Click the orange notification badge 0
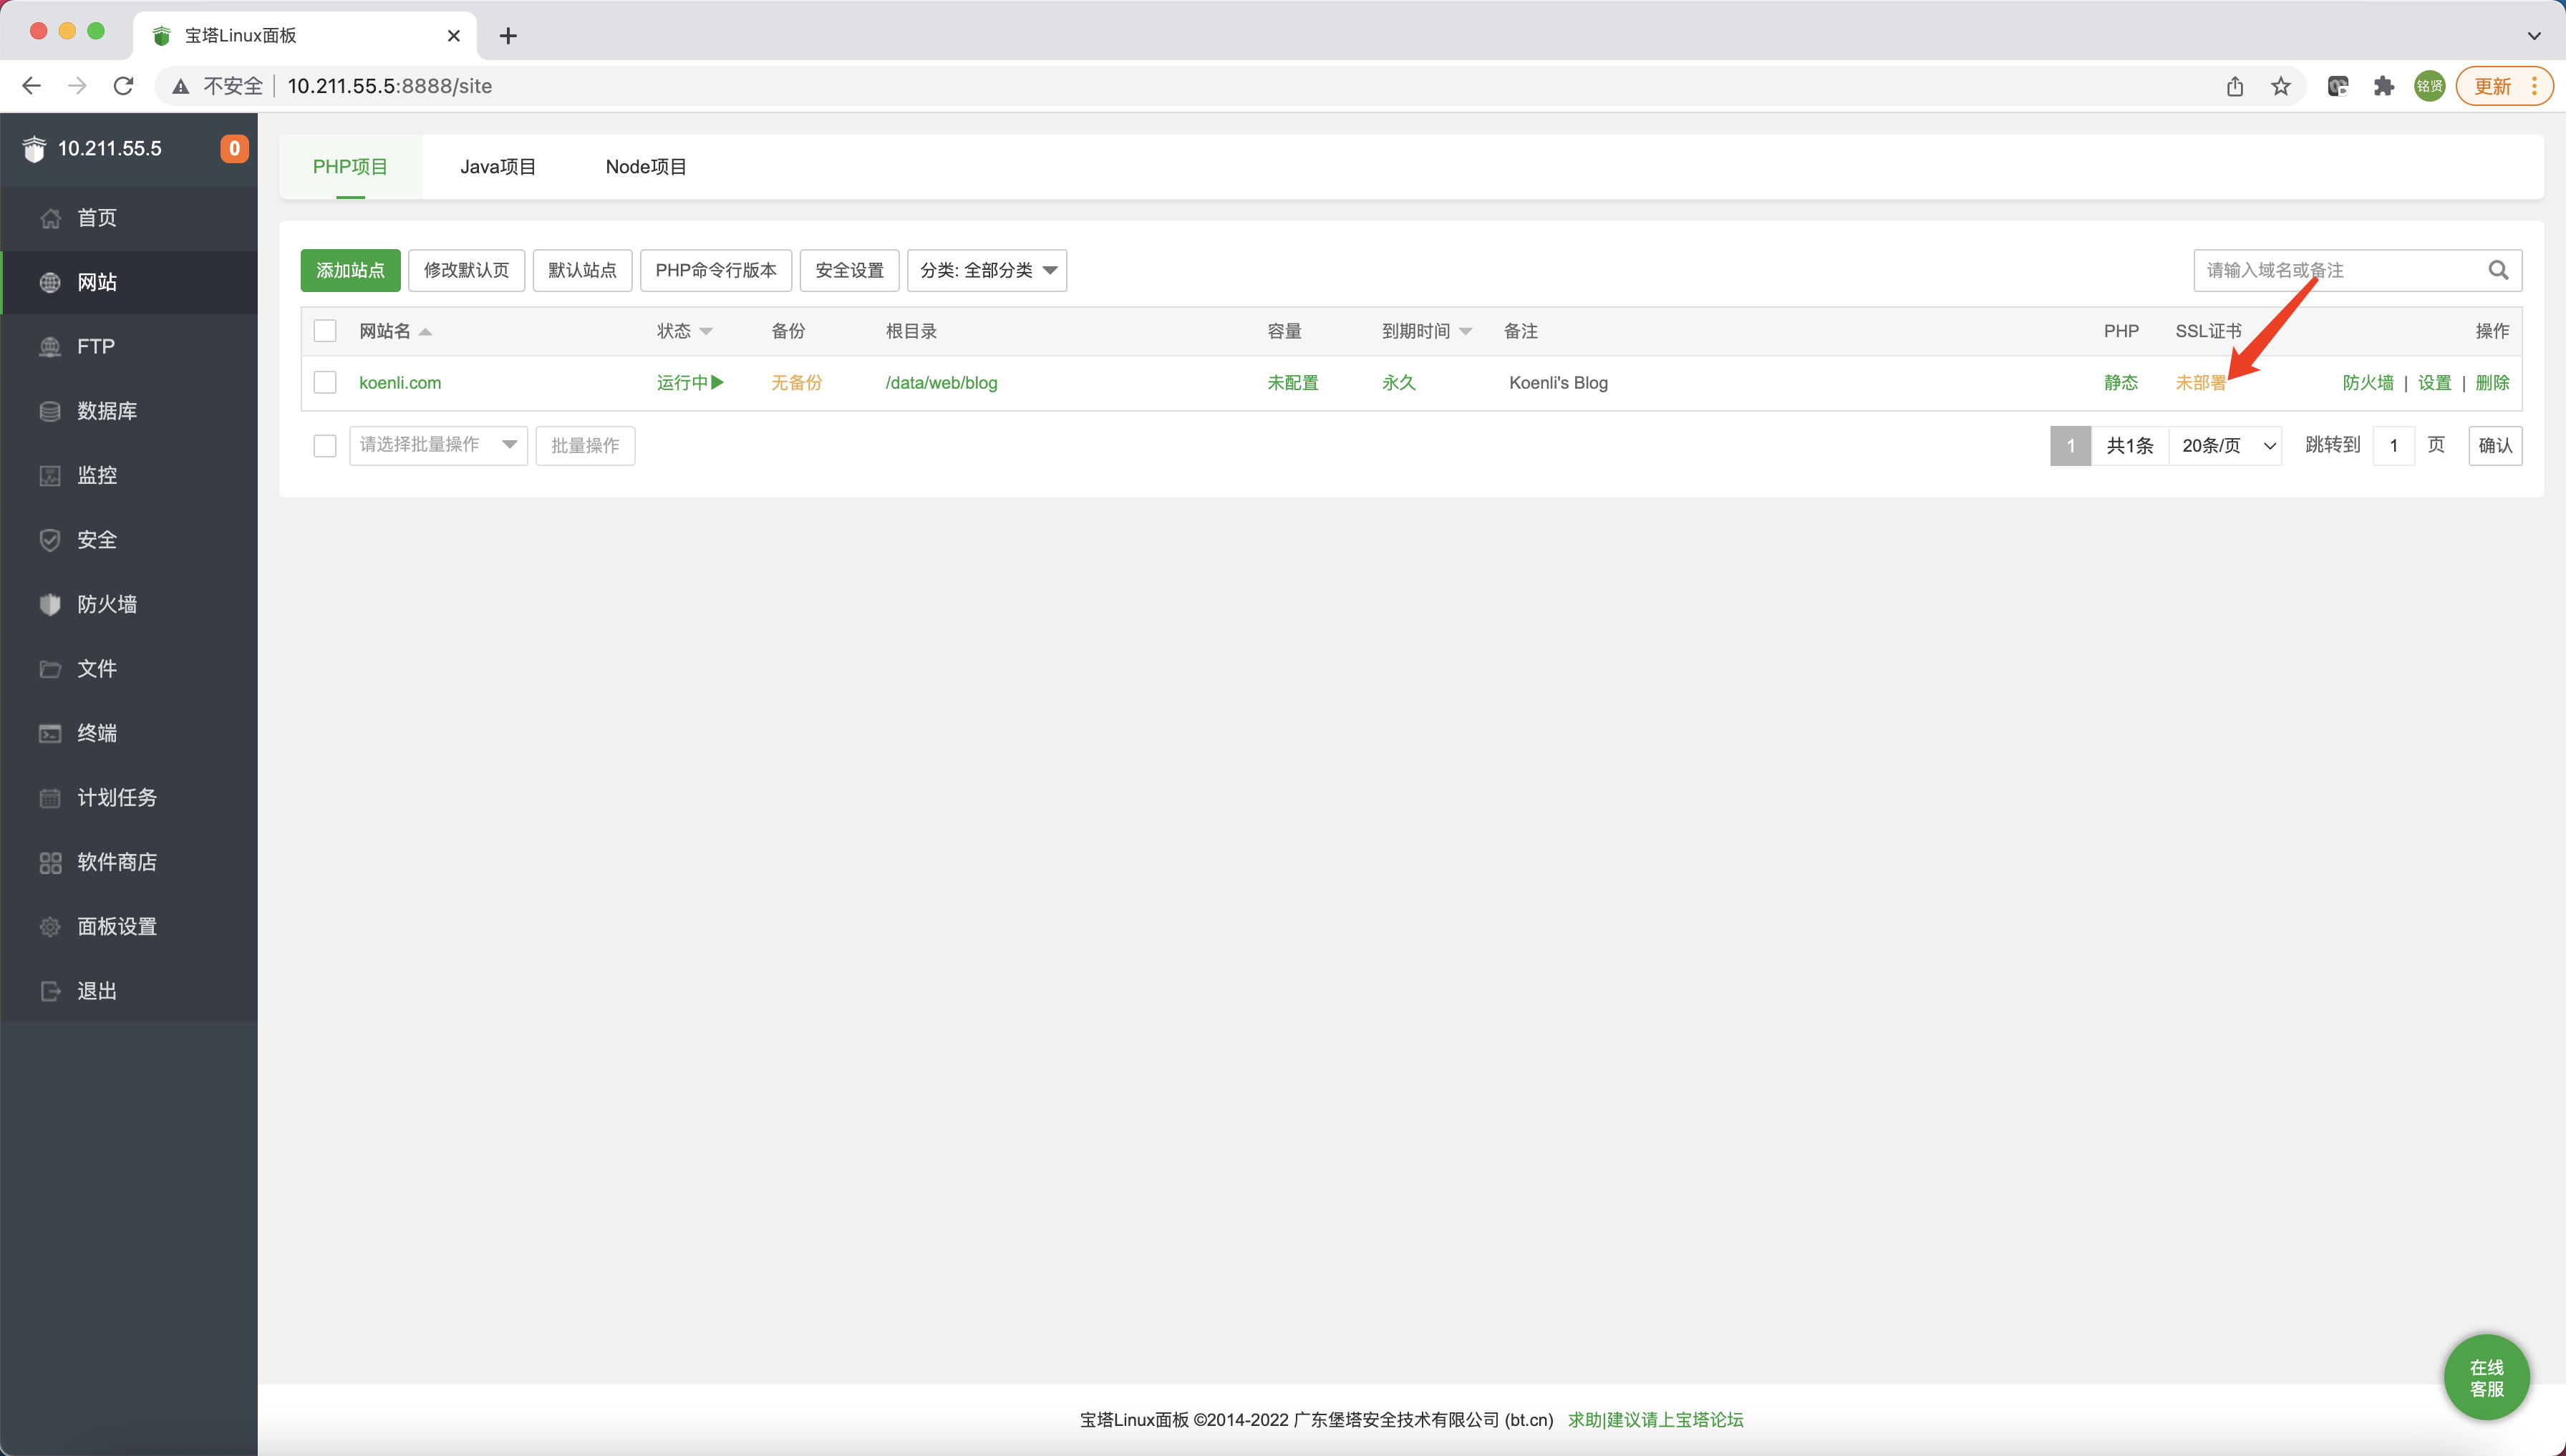The image size is (2566, 1456). tap(234, 148)
